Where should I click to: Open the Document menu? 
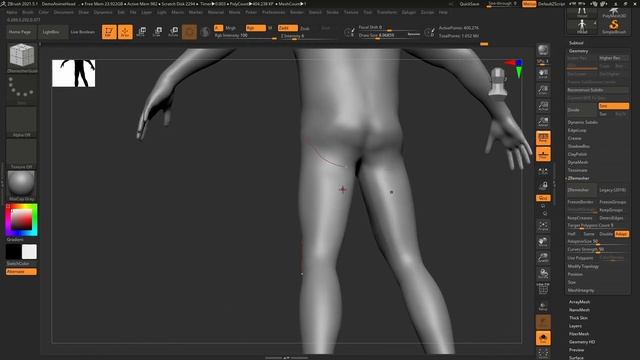64,12
